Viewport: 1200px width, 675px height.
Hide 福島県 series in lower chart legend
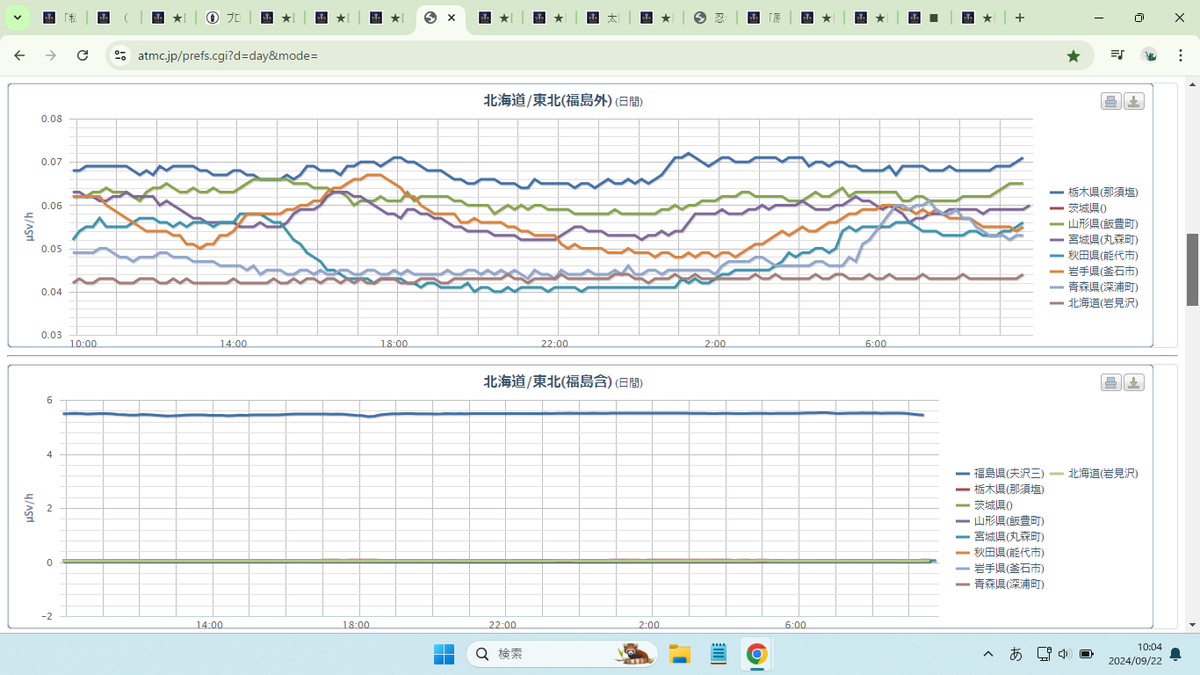1001,472
